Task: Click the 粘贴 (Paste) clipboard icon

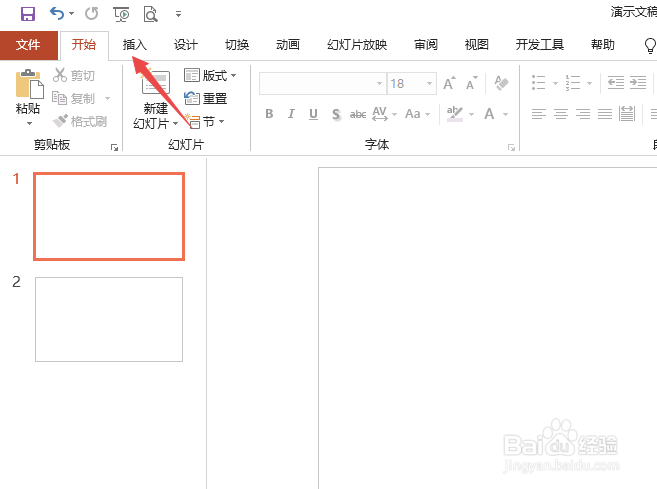Action: [28, 84]
